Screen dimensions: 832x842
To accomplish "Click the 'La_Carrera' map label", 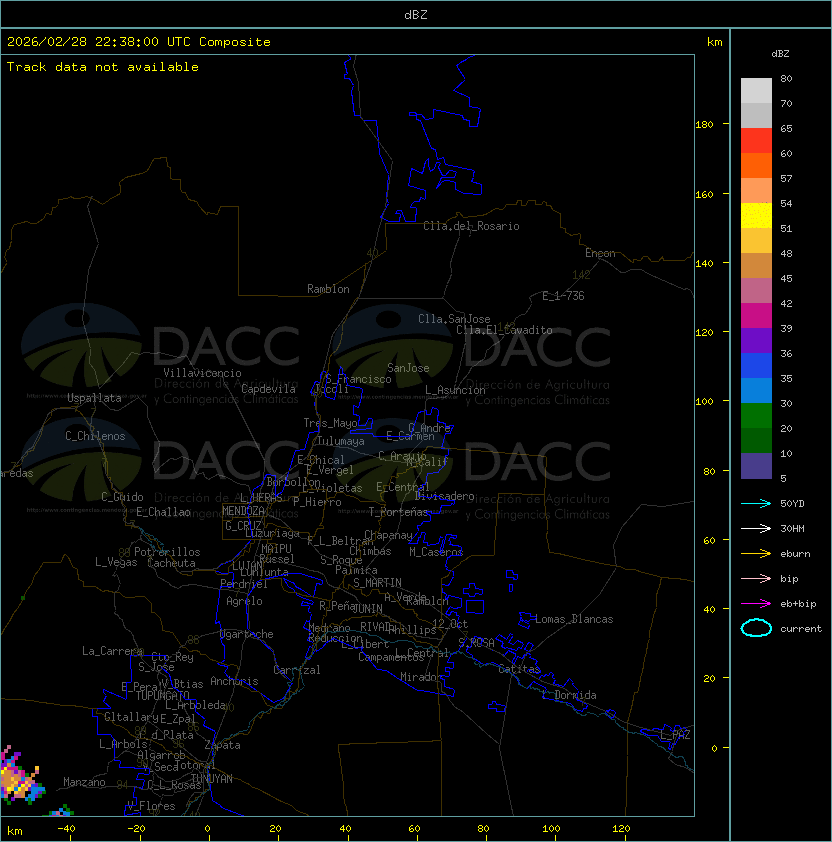I will [112, 651].
